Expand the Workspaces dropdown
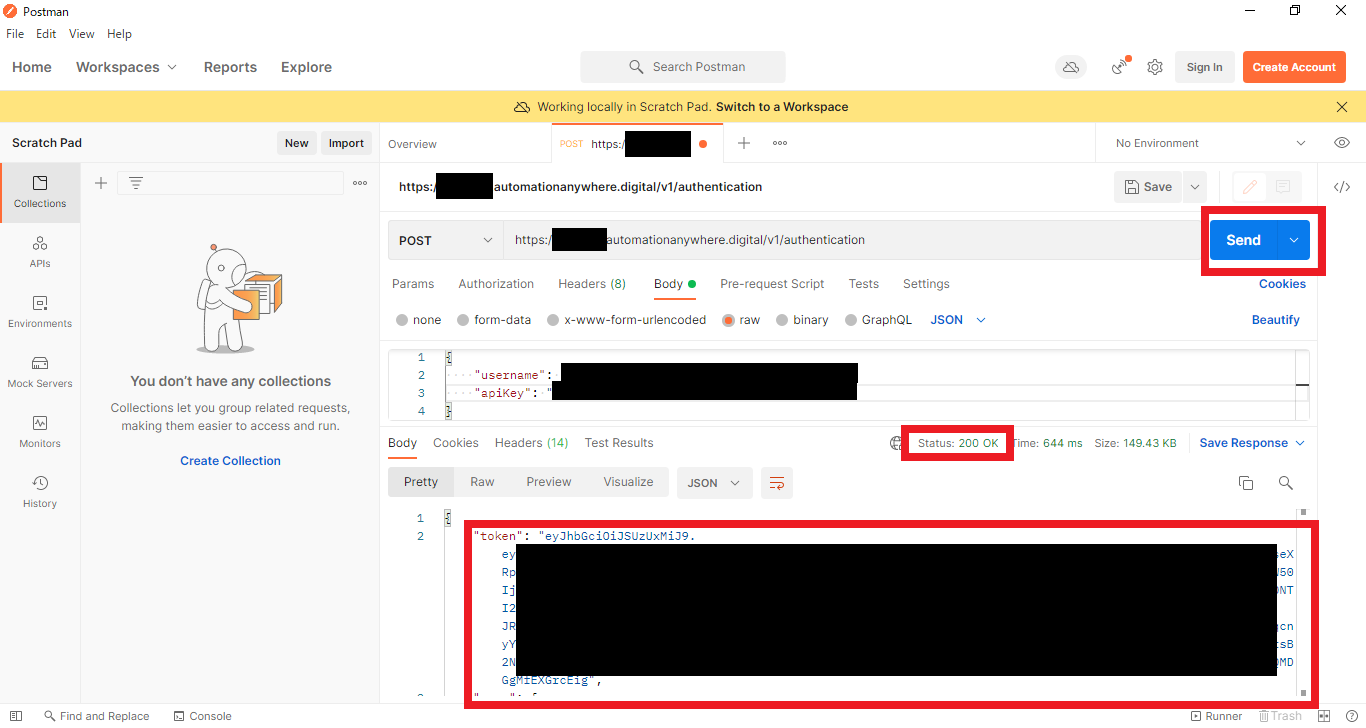 pos(127,67)
